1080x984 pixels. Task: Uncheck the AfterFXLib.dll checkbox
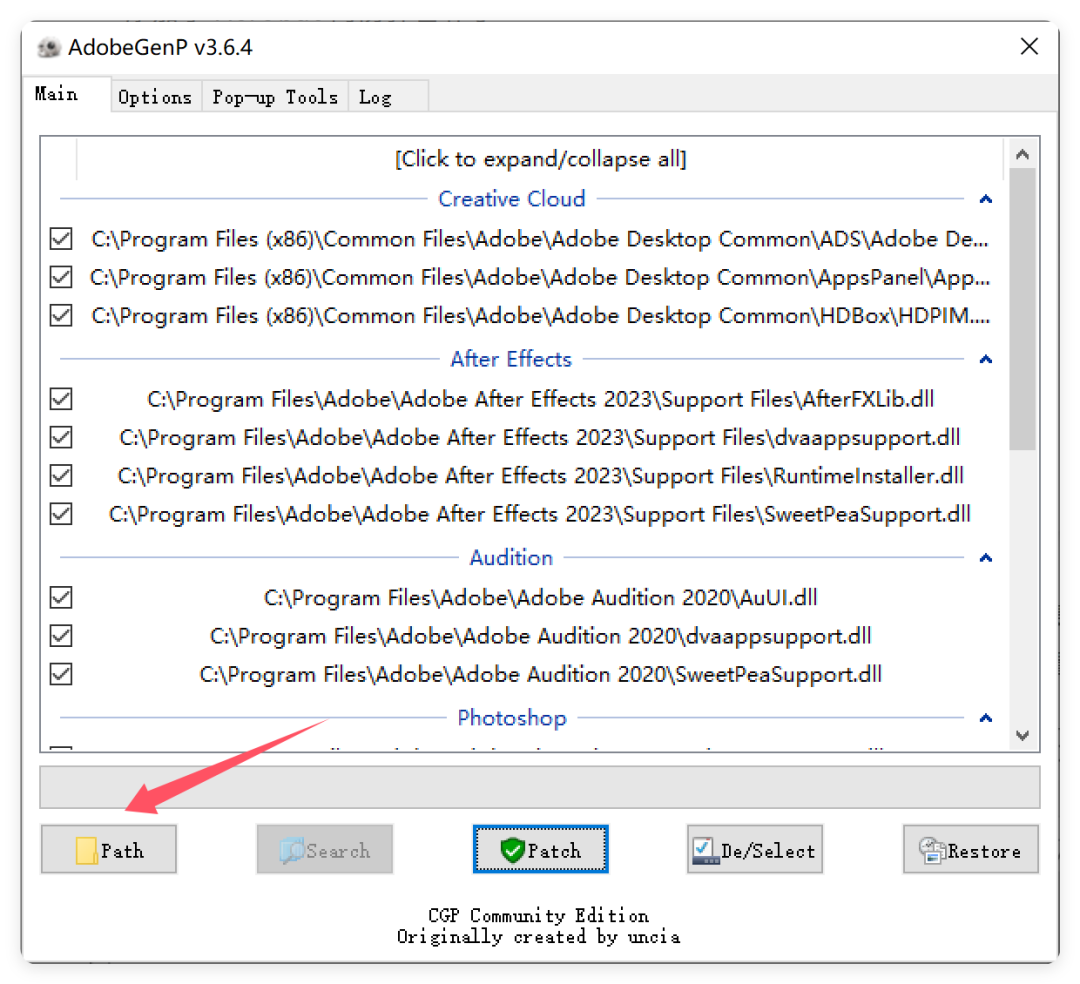click(x=61, y=399)
